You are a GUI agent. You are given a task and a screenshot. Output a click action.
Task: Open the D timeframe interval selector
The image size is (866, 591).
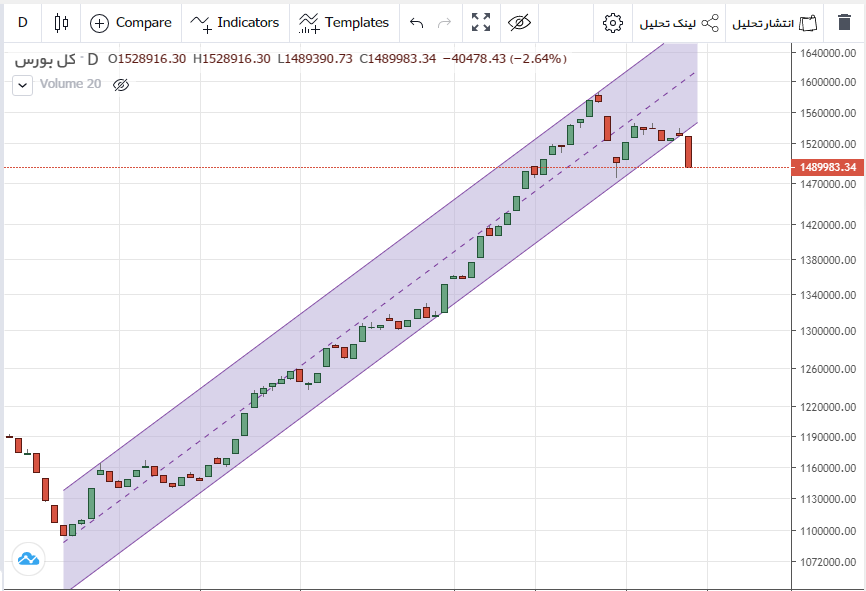click(x=23, y=23)
